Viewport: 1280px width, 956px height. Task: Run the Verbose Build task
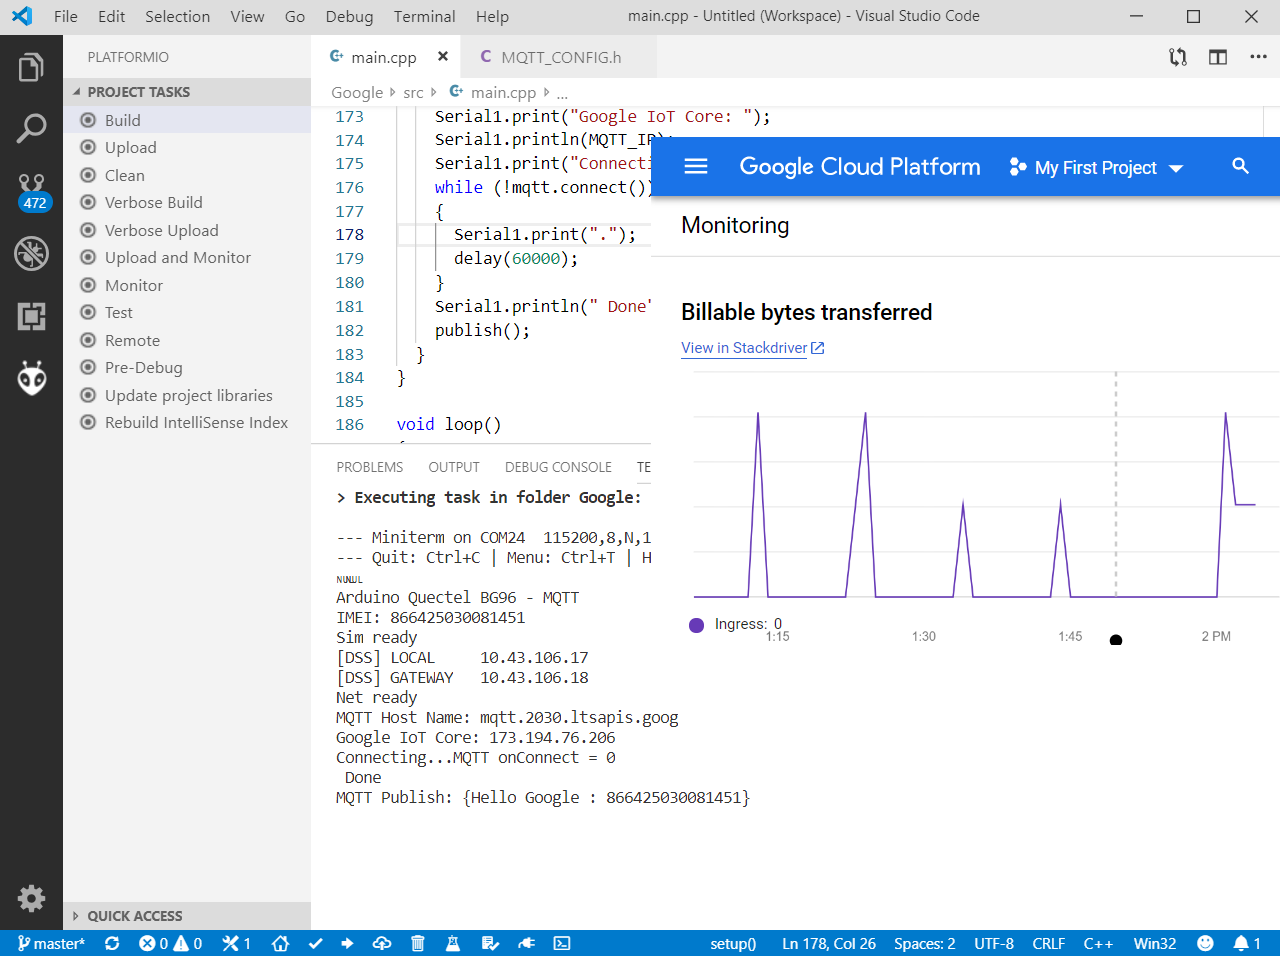pyautogui.click(x=187, y=202)
